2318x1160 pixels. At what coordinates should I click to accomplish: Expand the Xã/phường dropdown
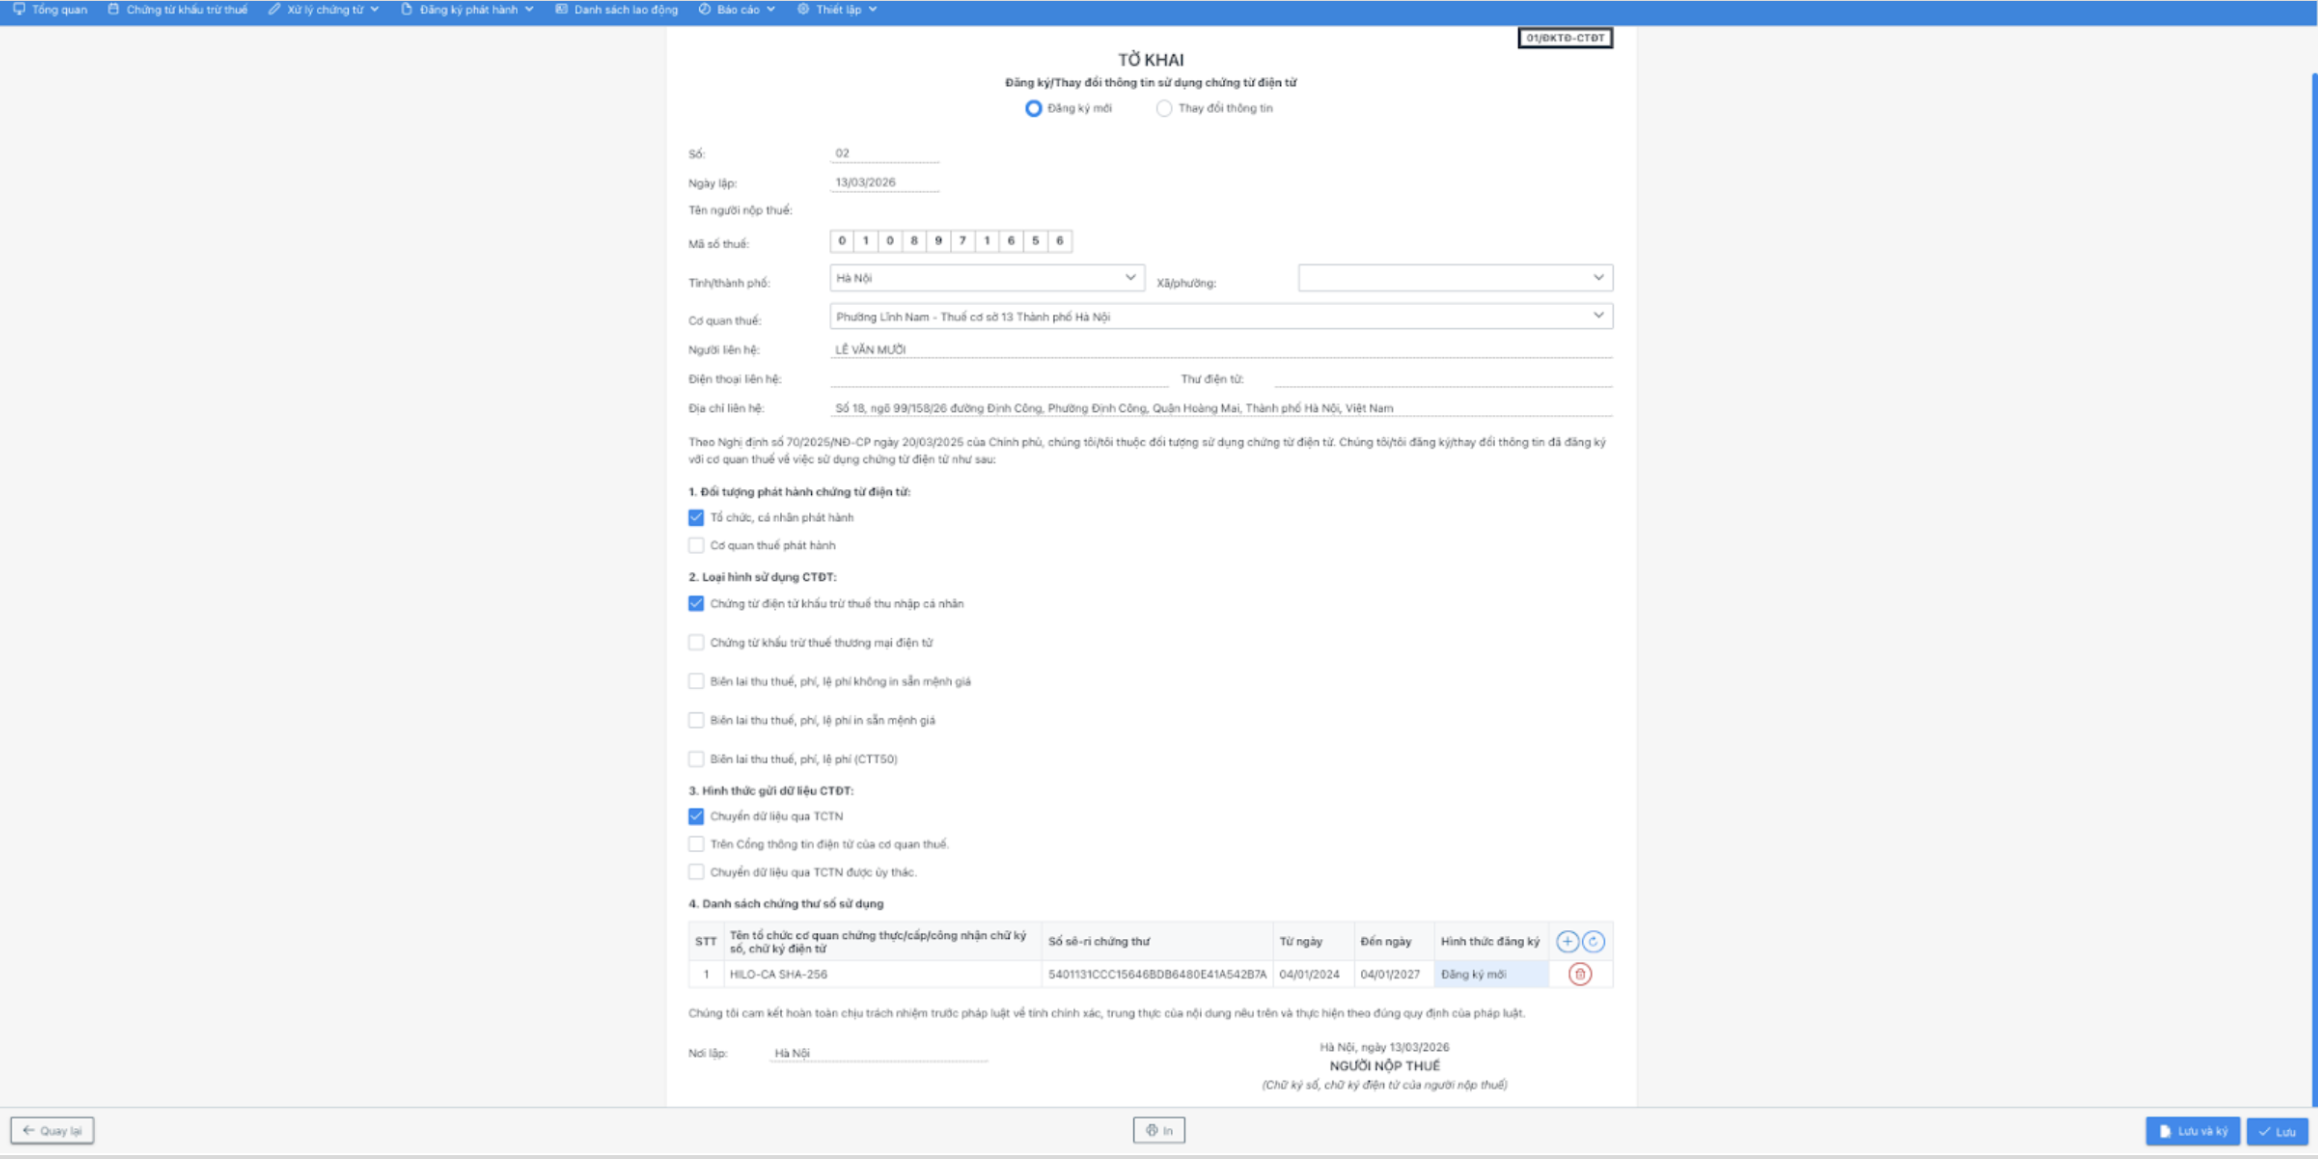pyautogui.click(x=1454, y=278)
